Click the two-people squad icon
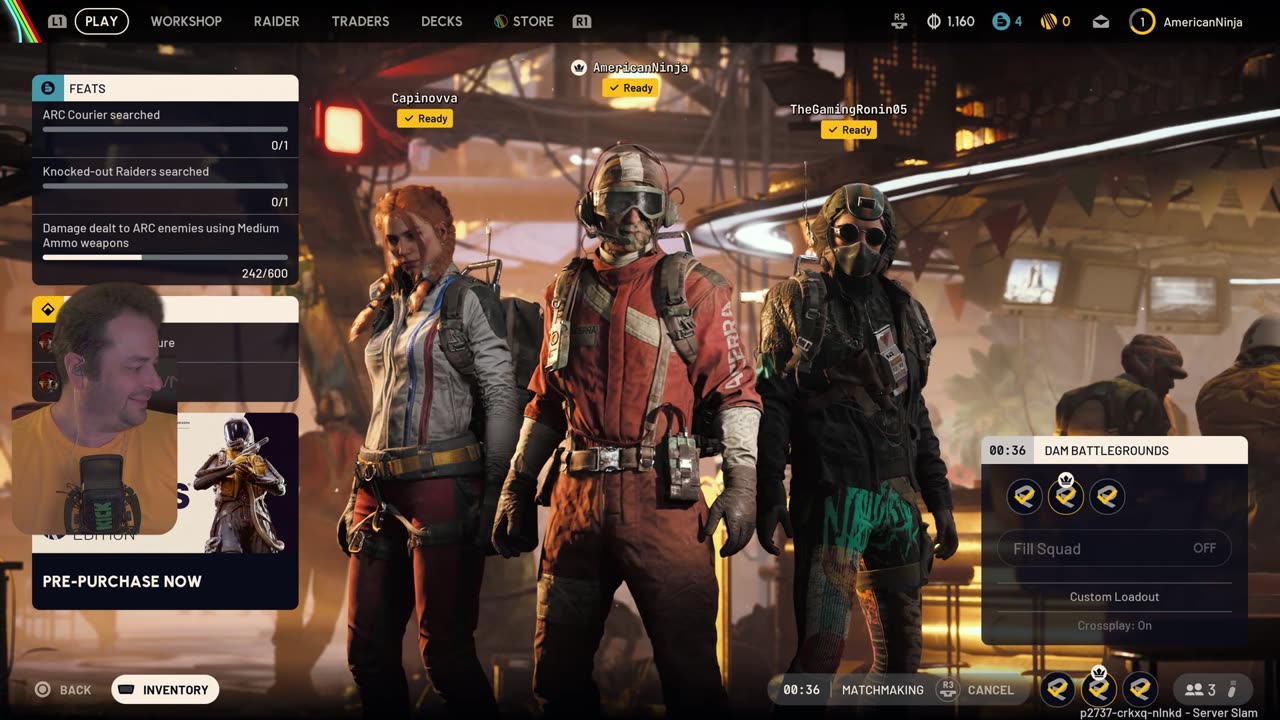 (1194, 689)
